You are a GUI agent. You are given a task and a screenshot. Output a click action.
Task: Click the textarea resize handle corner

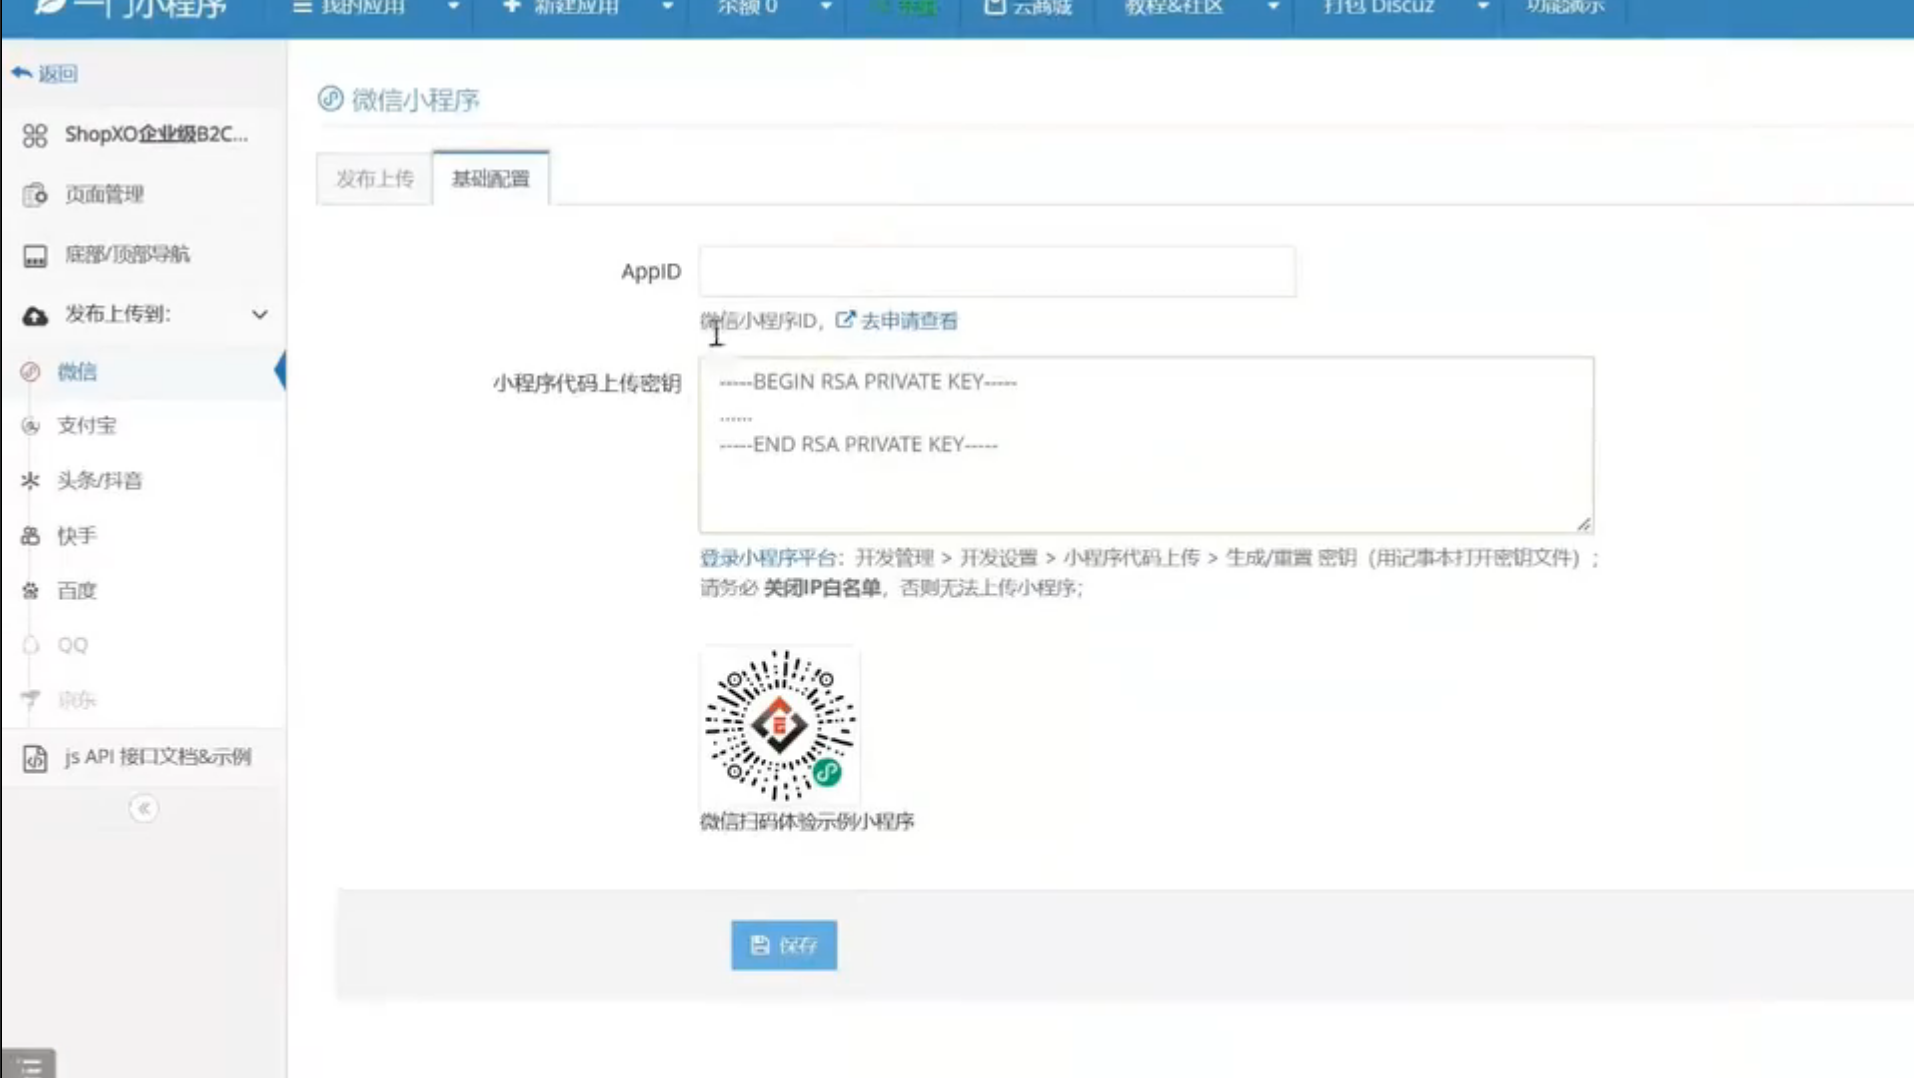[x=1584, y=523]
